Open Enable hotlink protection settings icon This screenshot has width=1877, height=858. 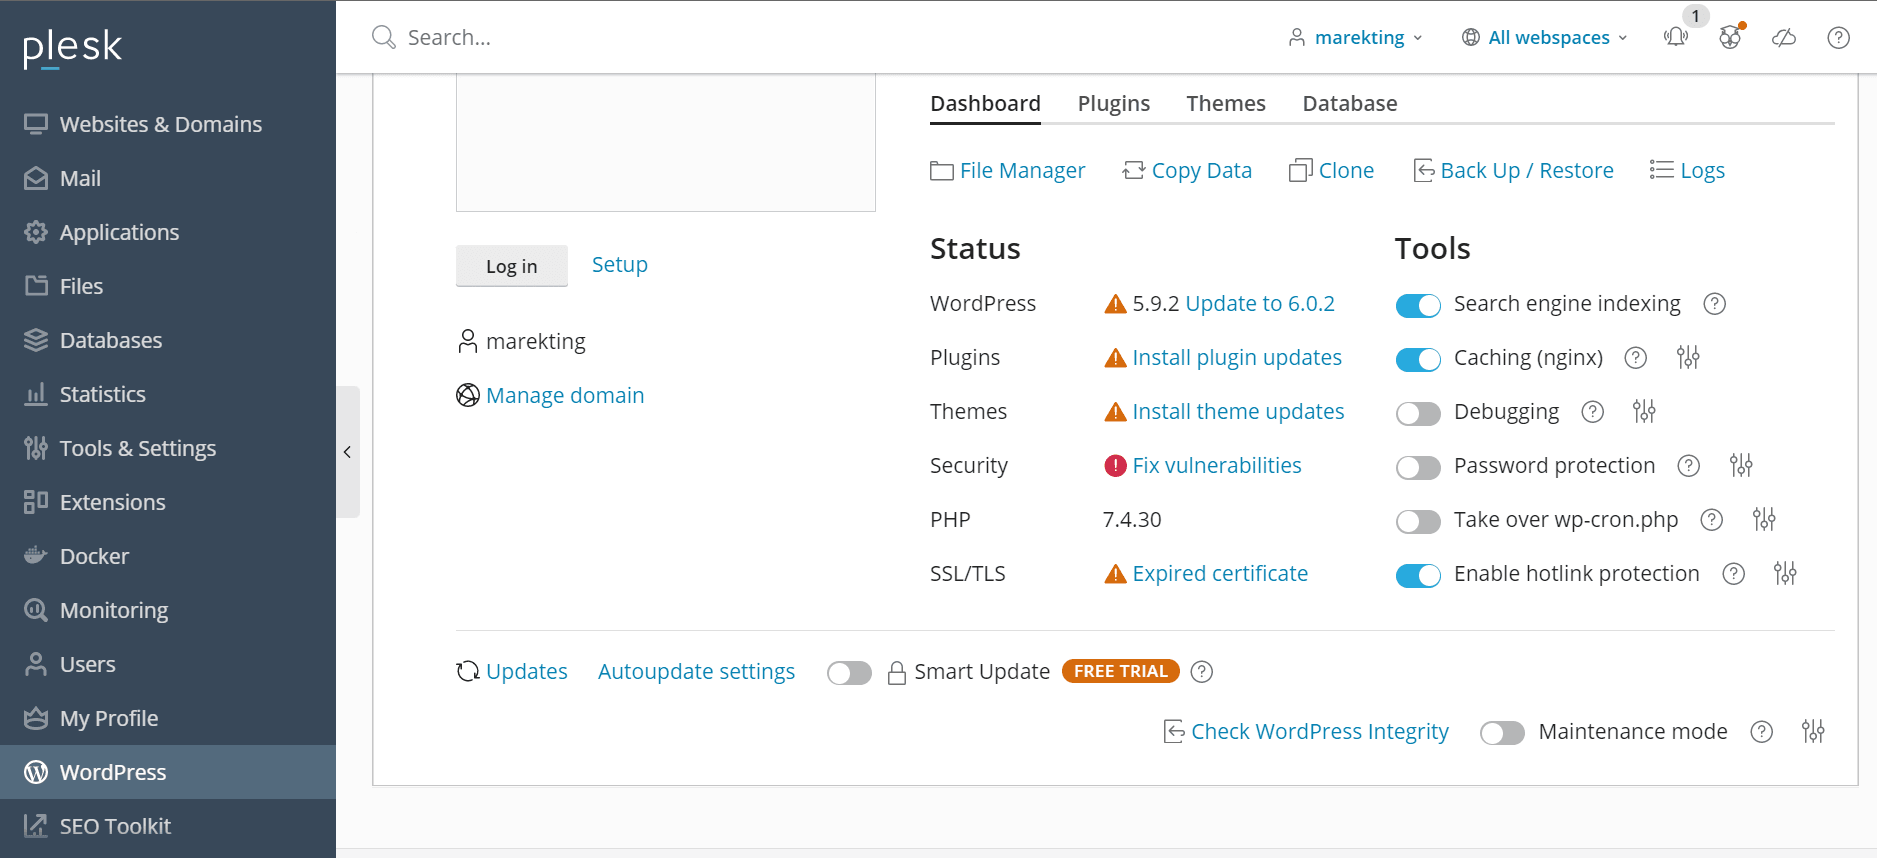(1785, 574)
